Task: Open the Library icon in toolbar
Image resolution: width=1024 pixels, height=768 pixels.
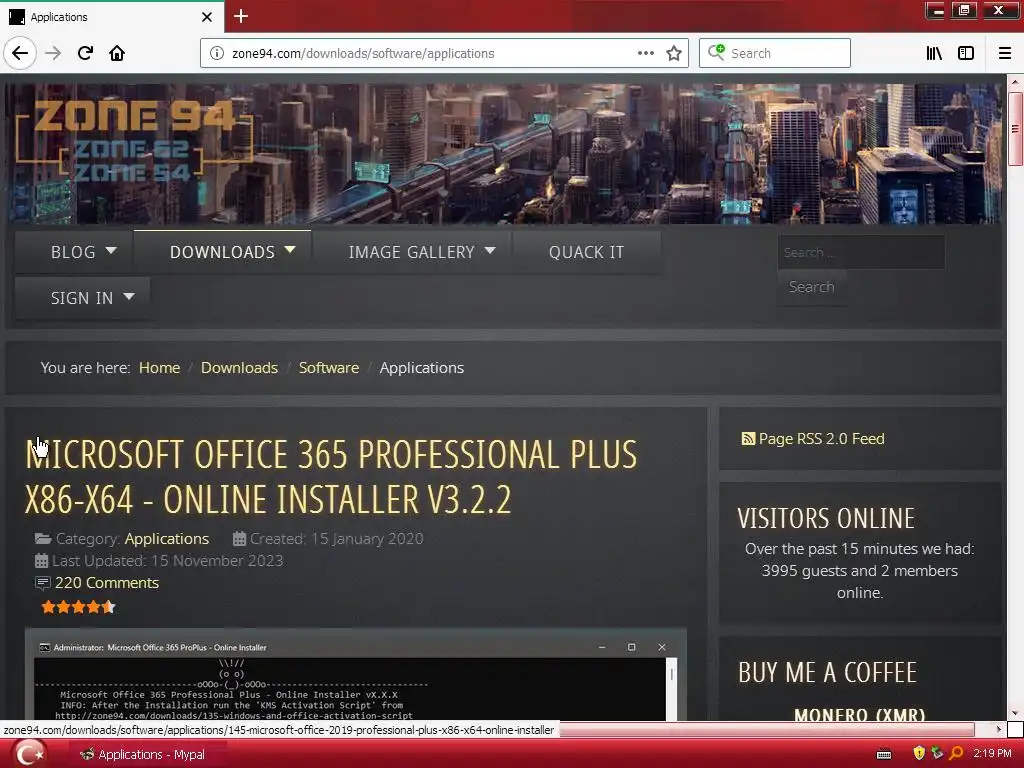Action: coord(934,53)
